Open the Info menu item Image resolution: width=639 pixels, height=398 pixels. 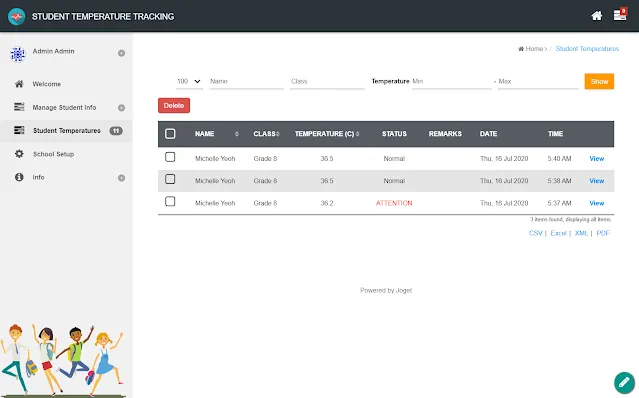point(38,177)
